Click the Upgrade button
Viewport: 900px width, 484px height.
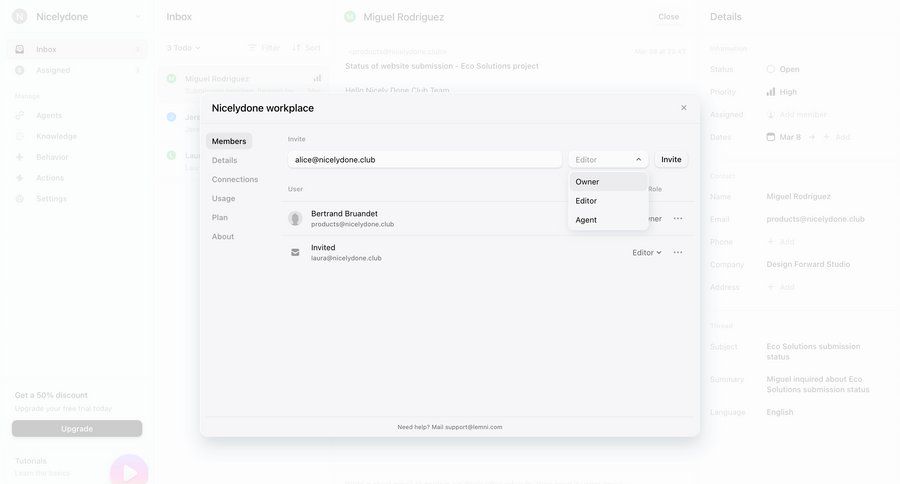click(x=77, y=428)
